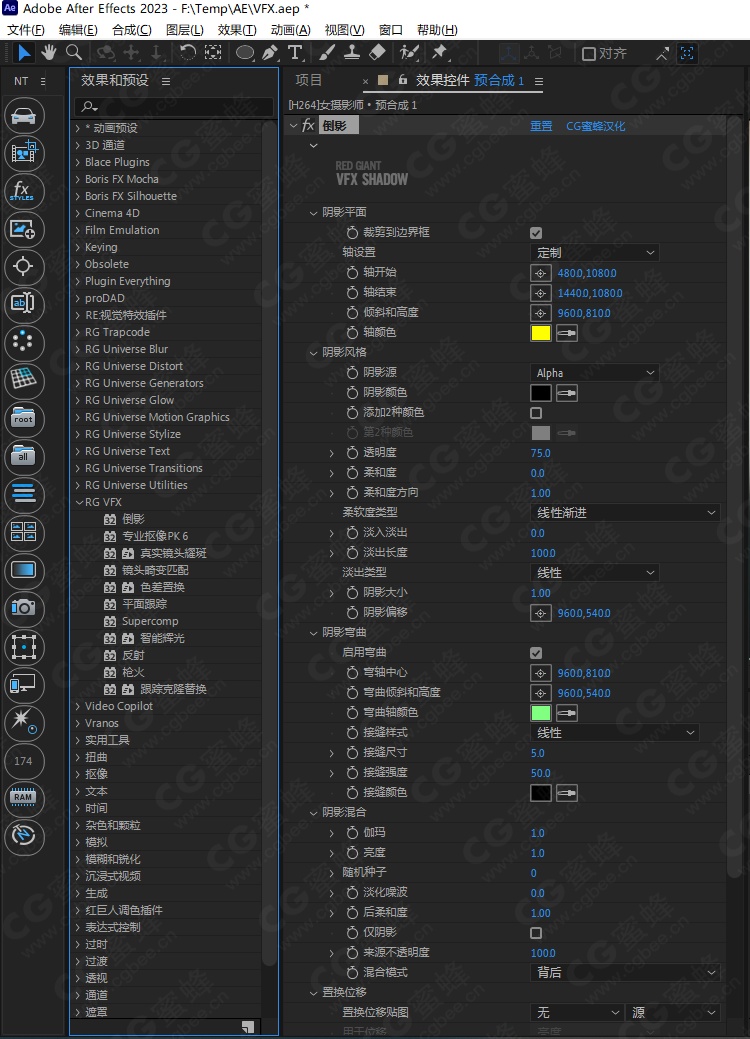Click the 透明度 value 75.0
Screen dimensions: 750x1039
pyautogui.click(x=541, y=453)
